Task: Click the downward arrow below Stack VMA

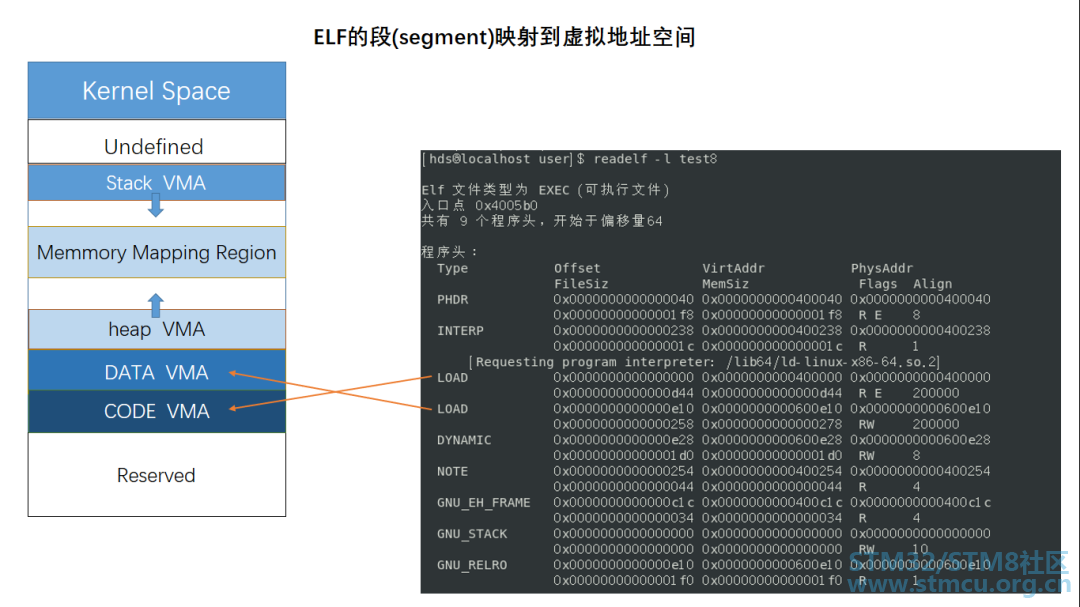Action: point(156,205)
